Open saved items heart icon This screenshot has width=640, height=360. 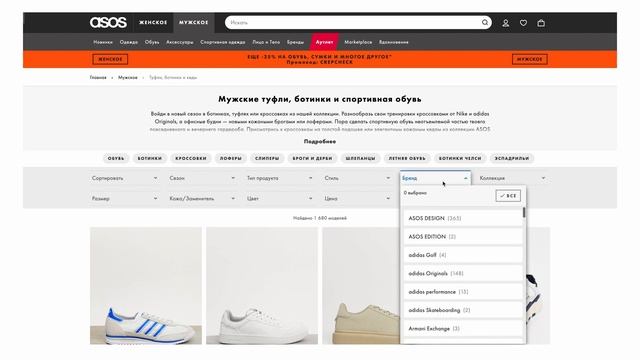pyautogui.click(x=523, y=23)
